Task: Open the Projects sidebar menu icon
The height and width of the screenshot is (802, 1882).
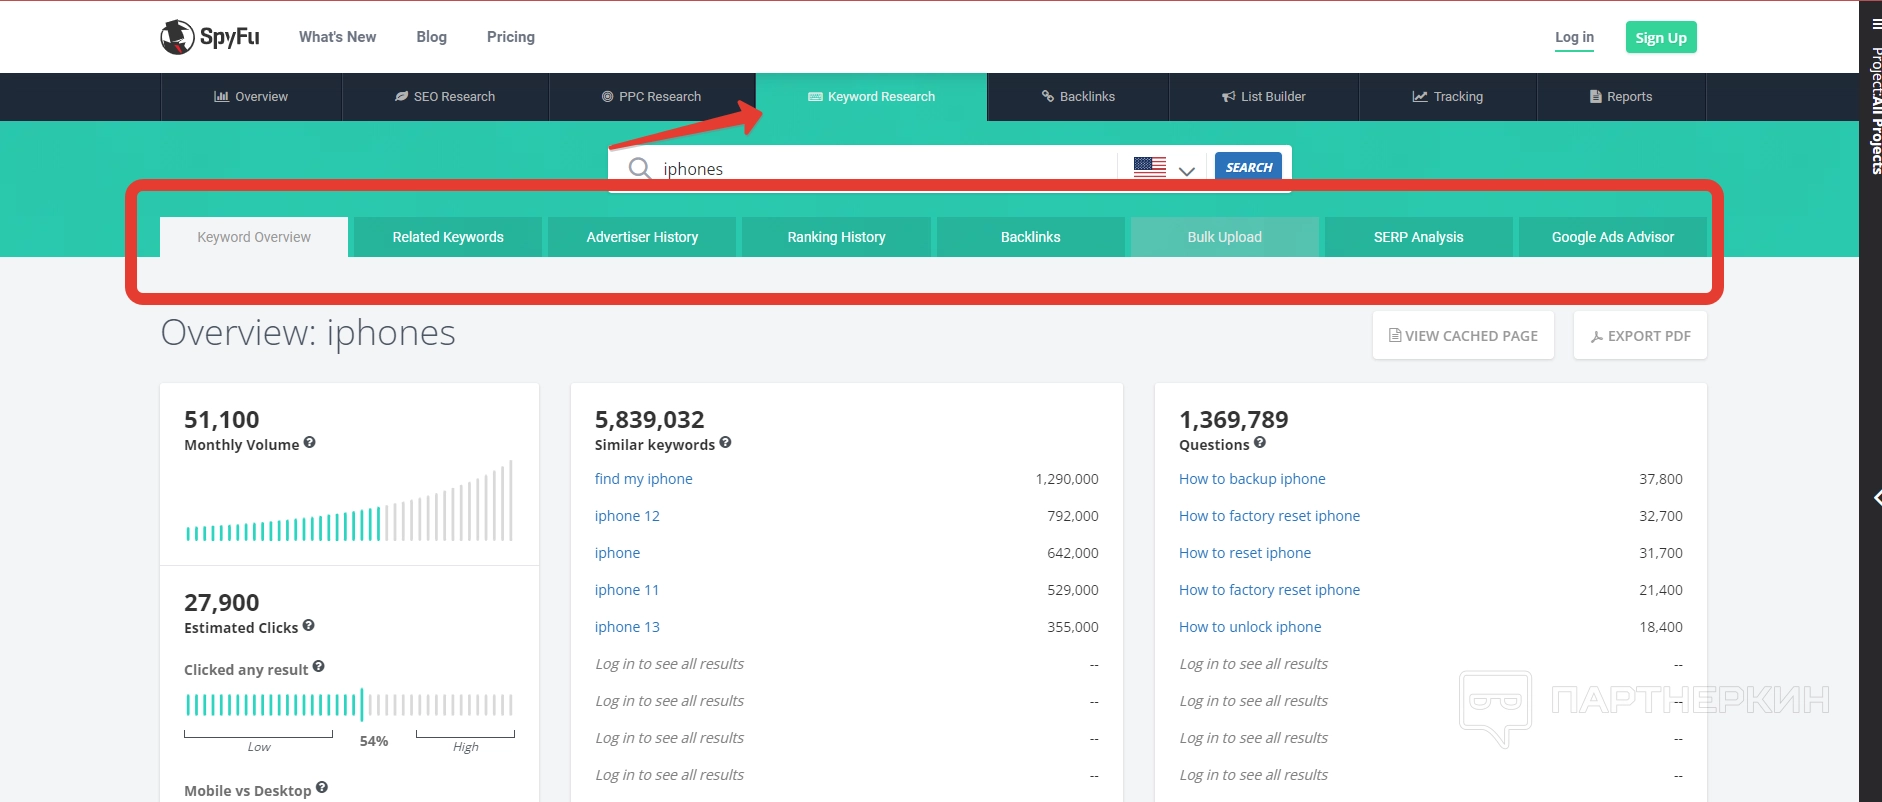Action: click(1876, 24)
